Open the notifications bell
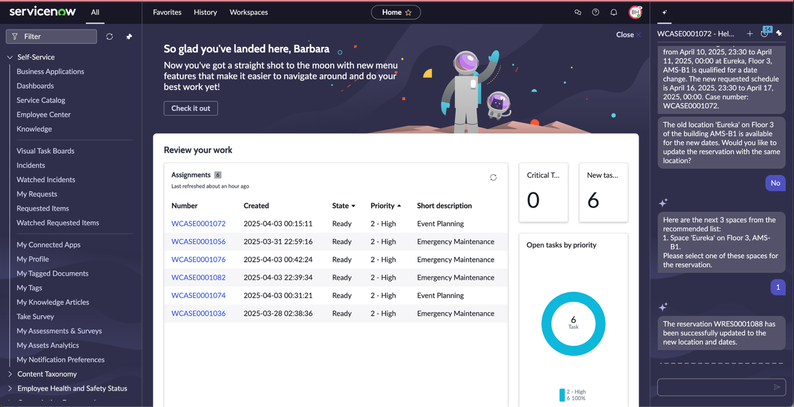 pos(614,12)
